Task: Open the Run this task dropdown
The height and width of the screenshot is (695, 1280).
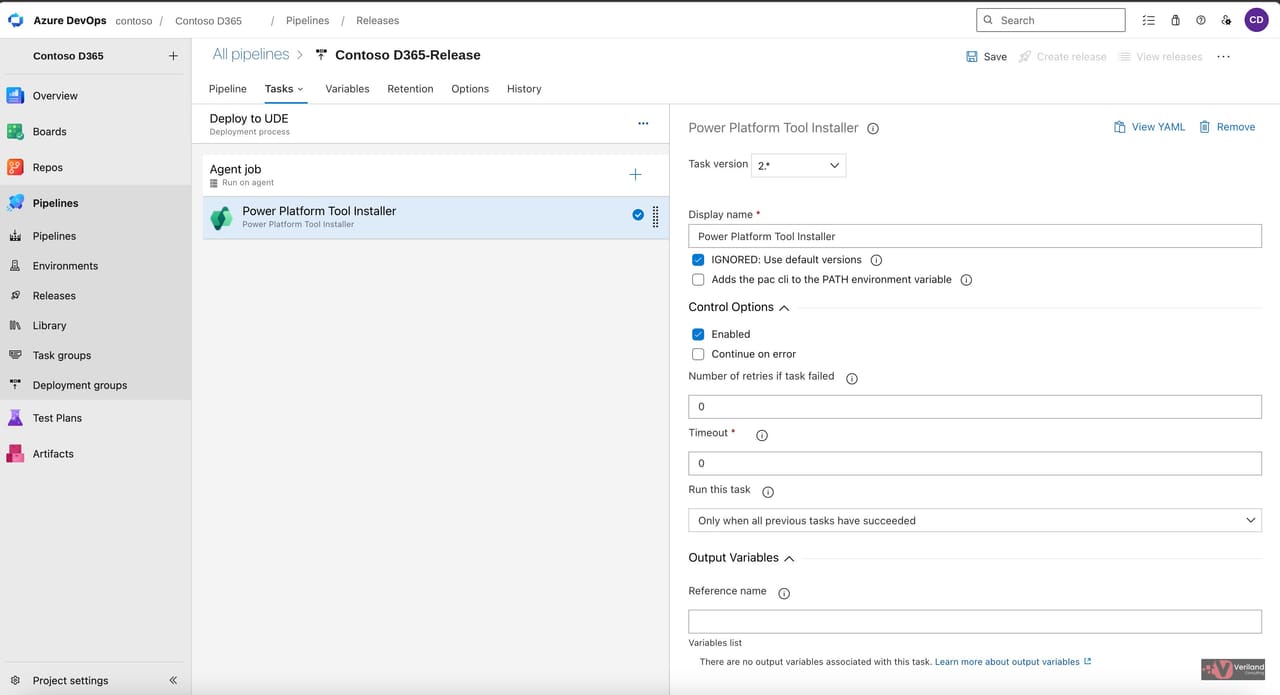Action: coord(975,520)
